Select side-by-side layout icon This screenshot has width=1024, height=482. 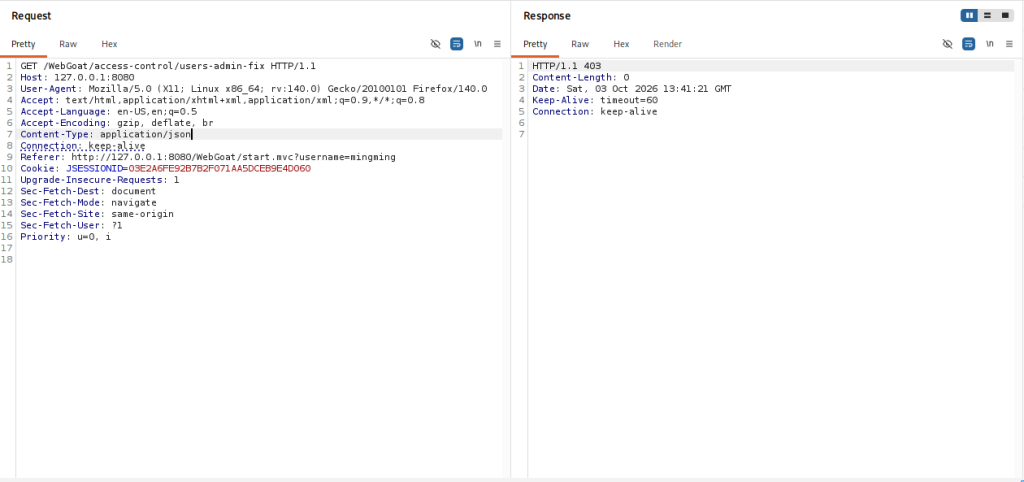969,15
